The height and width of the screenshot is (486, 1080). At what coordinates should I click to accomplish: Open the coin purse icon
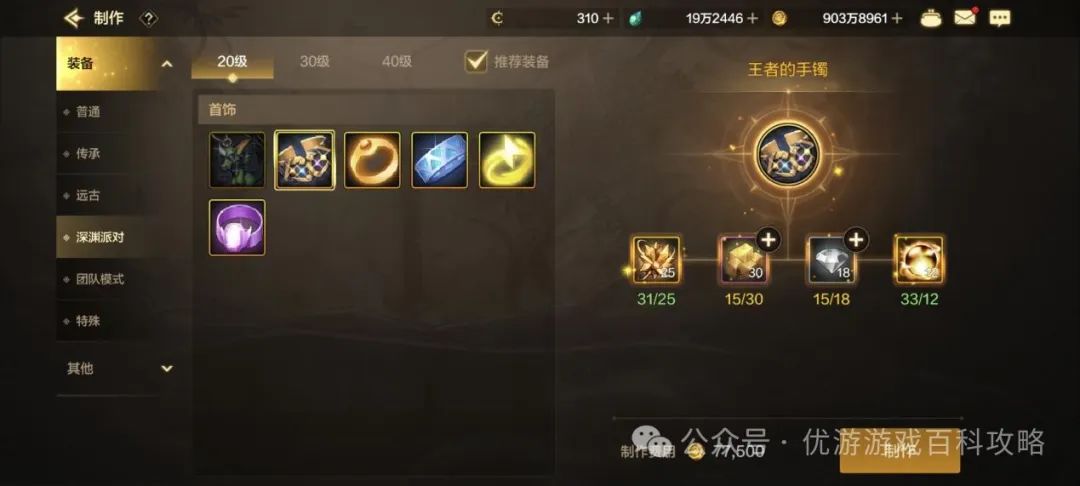pos(931,18)
